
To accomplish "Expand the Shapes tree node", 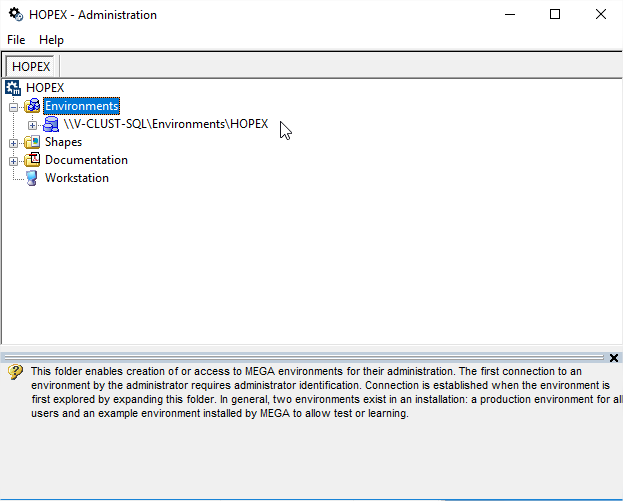I will (x=14, y=143).
